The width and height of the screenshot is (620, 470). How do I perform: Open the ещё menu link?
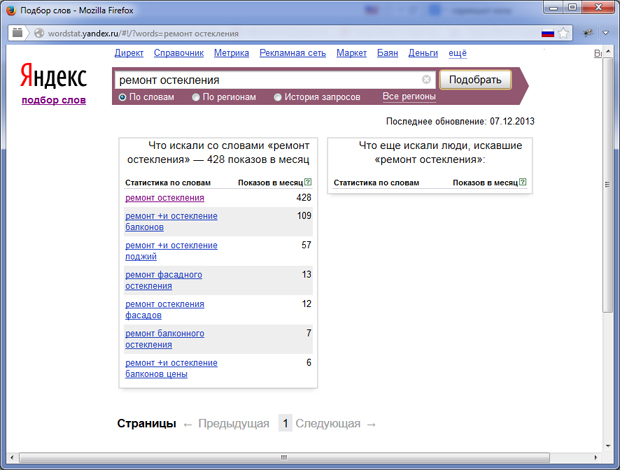[457, 53]
